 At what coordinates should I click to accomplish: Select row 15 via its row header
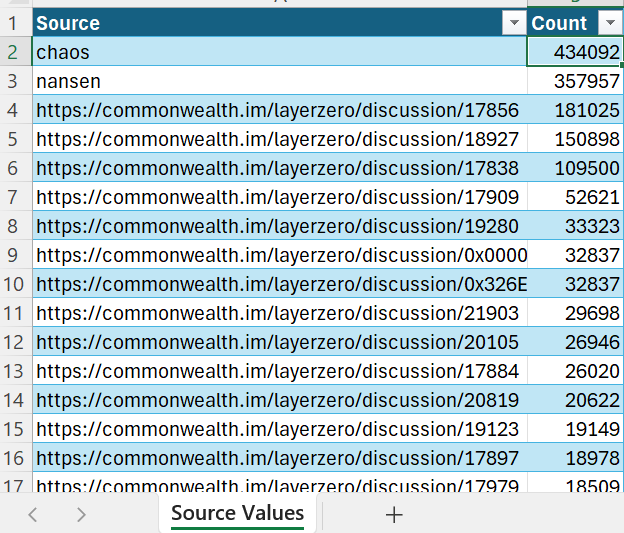[16, 429]
